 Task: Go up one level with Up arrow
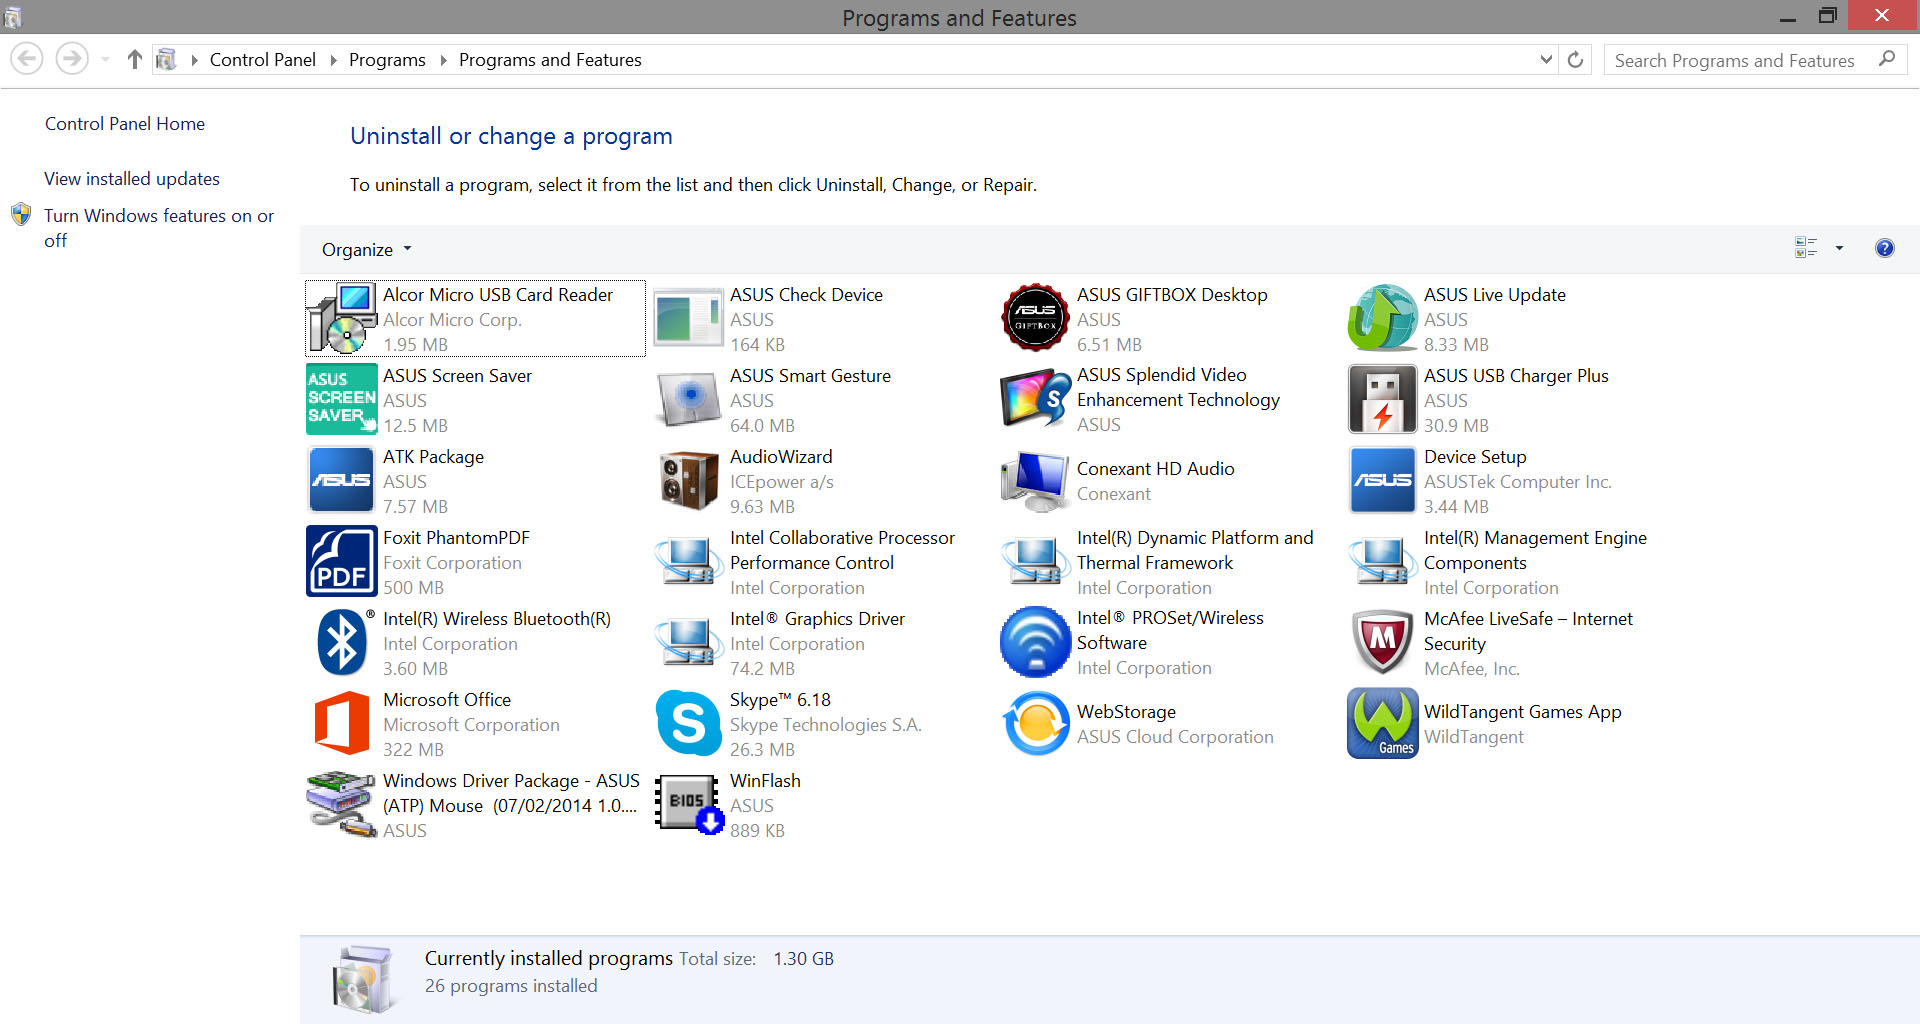135,59
